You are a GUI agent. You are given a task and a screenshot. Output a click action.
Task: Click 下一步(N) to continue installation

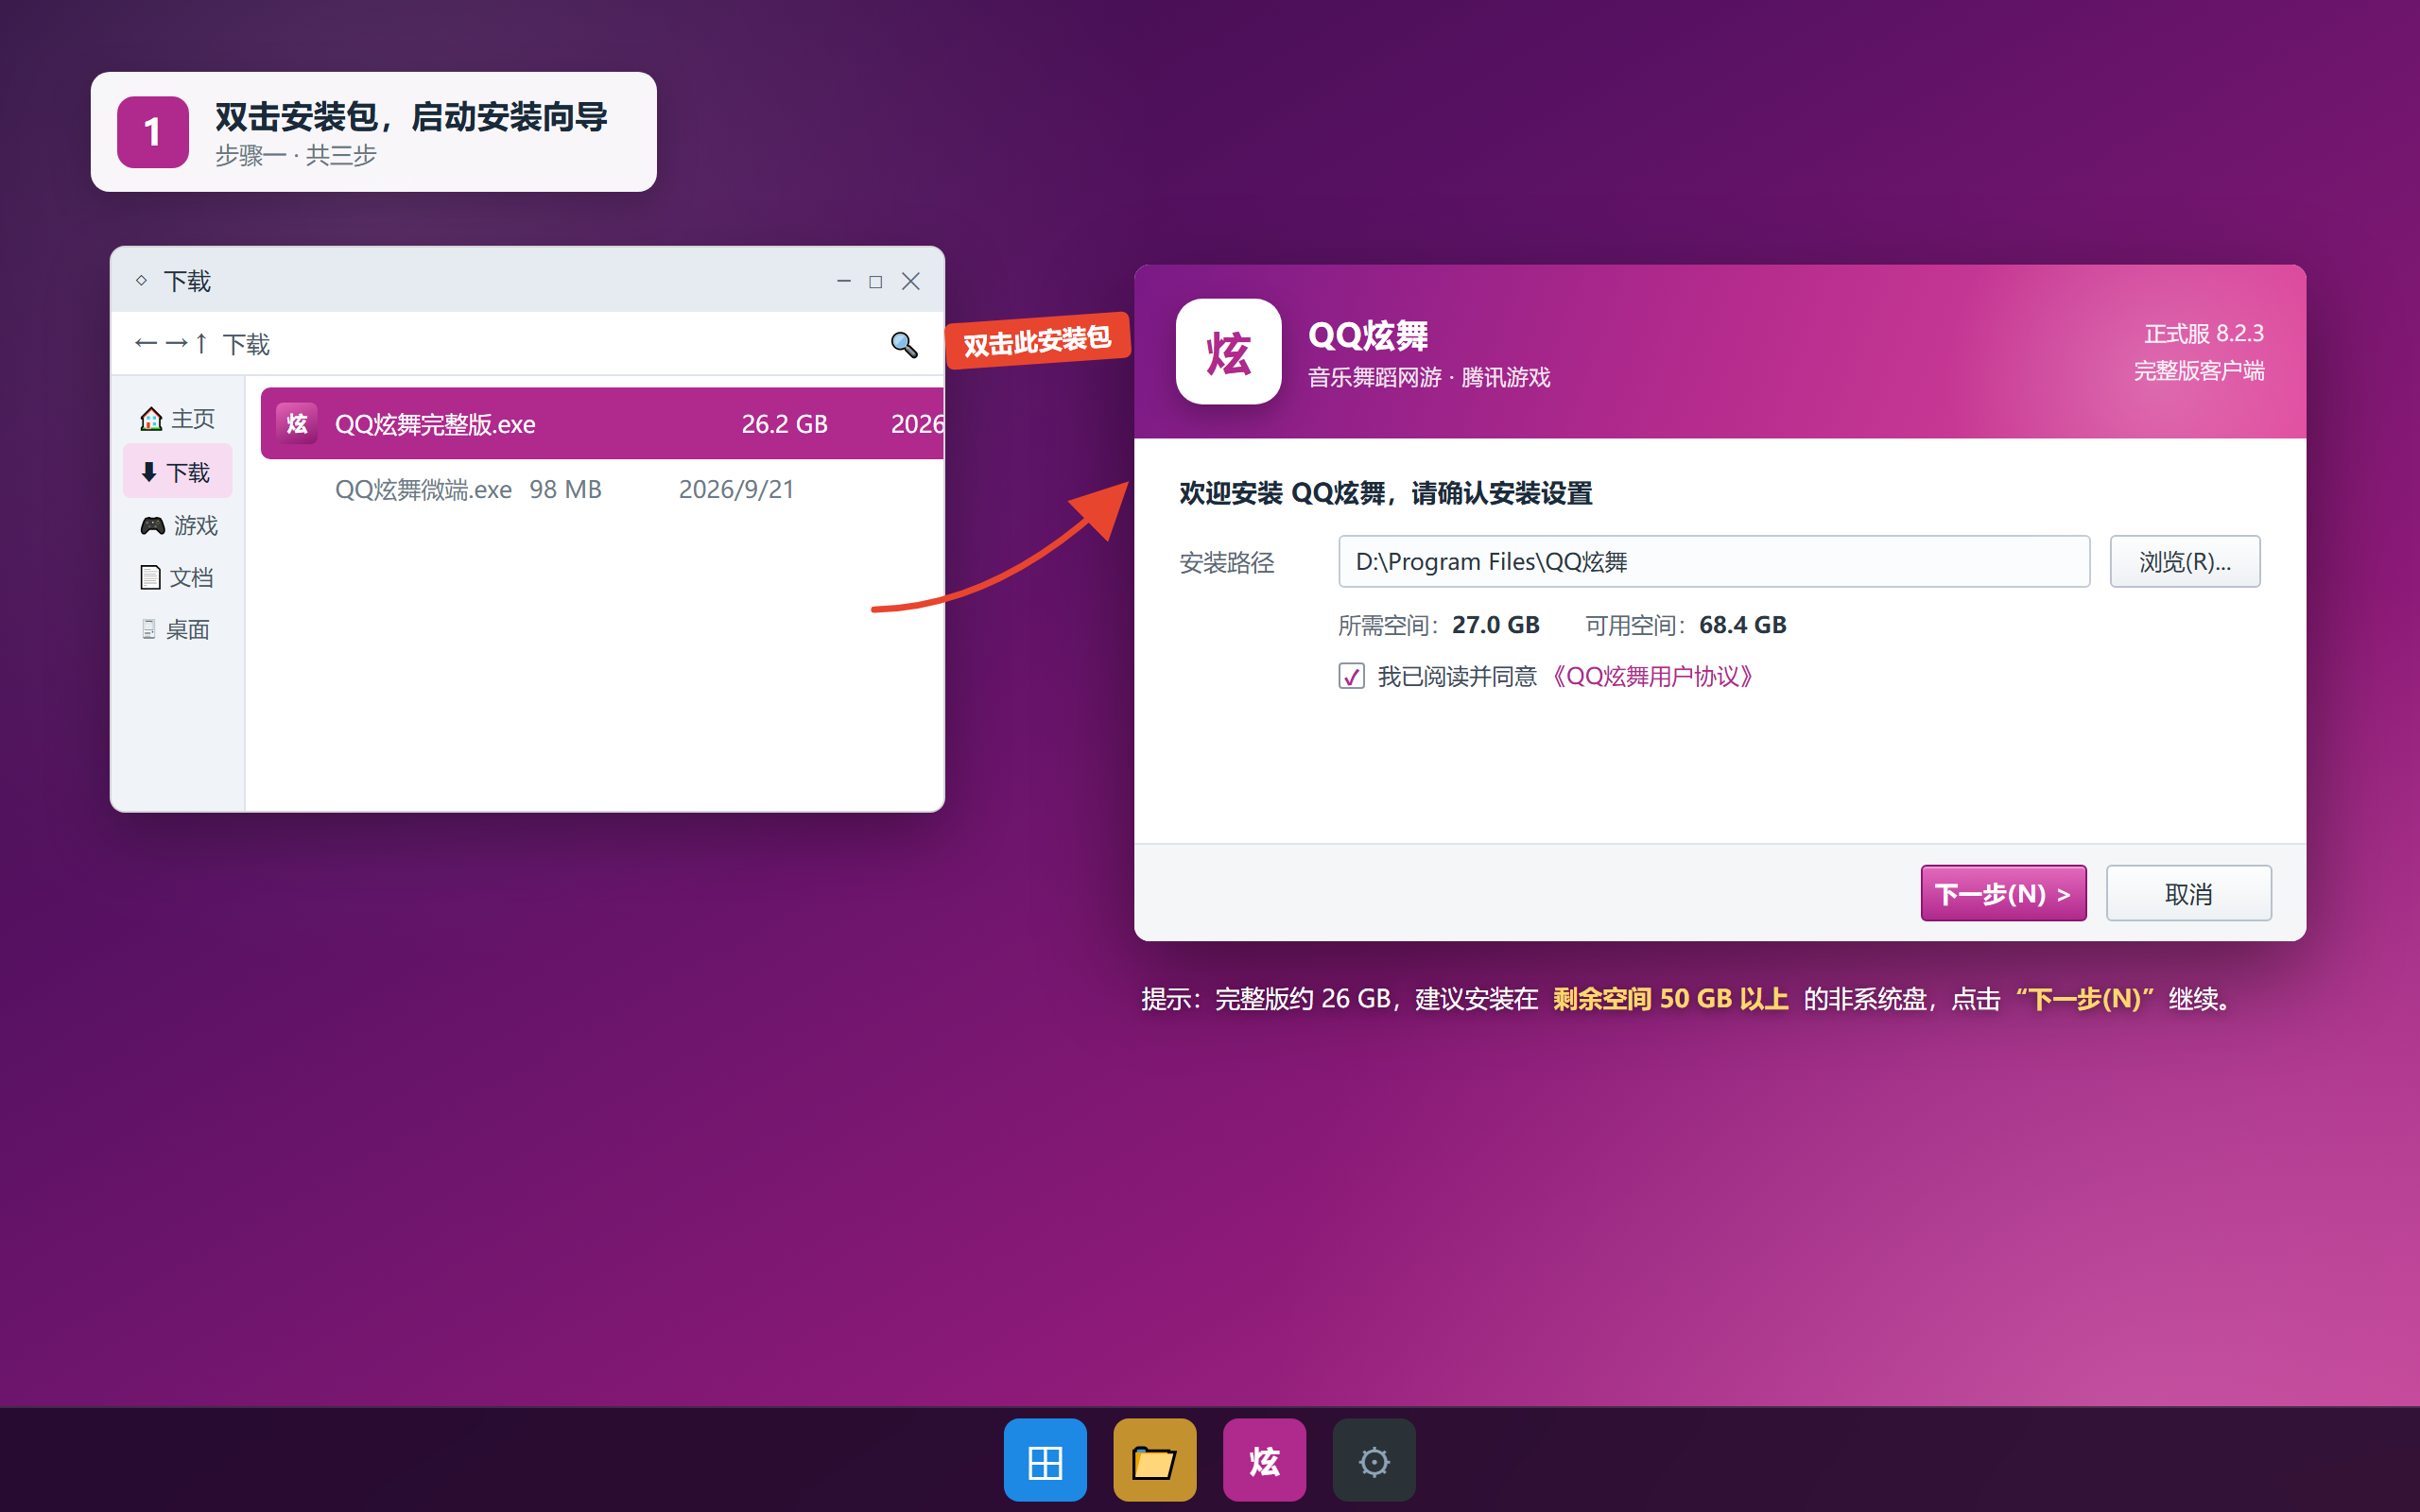tap(2003, 893)
